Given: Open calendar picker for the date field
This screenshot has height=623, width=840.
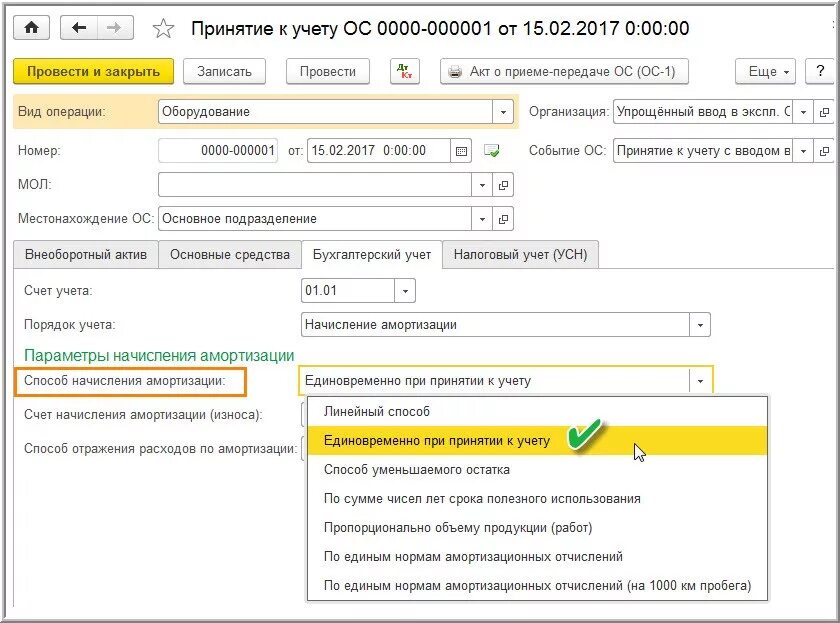Looking at the screenshot, I should (x=461, y=151).
